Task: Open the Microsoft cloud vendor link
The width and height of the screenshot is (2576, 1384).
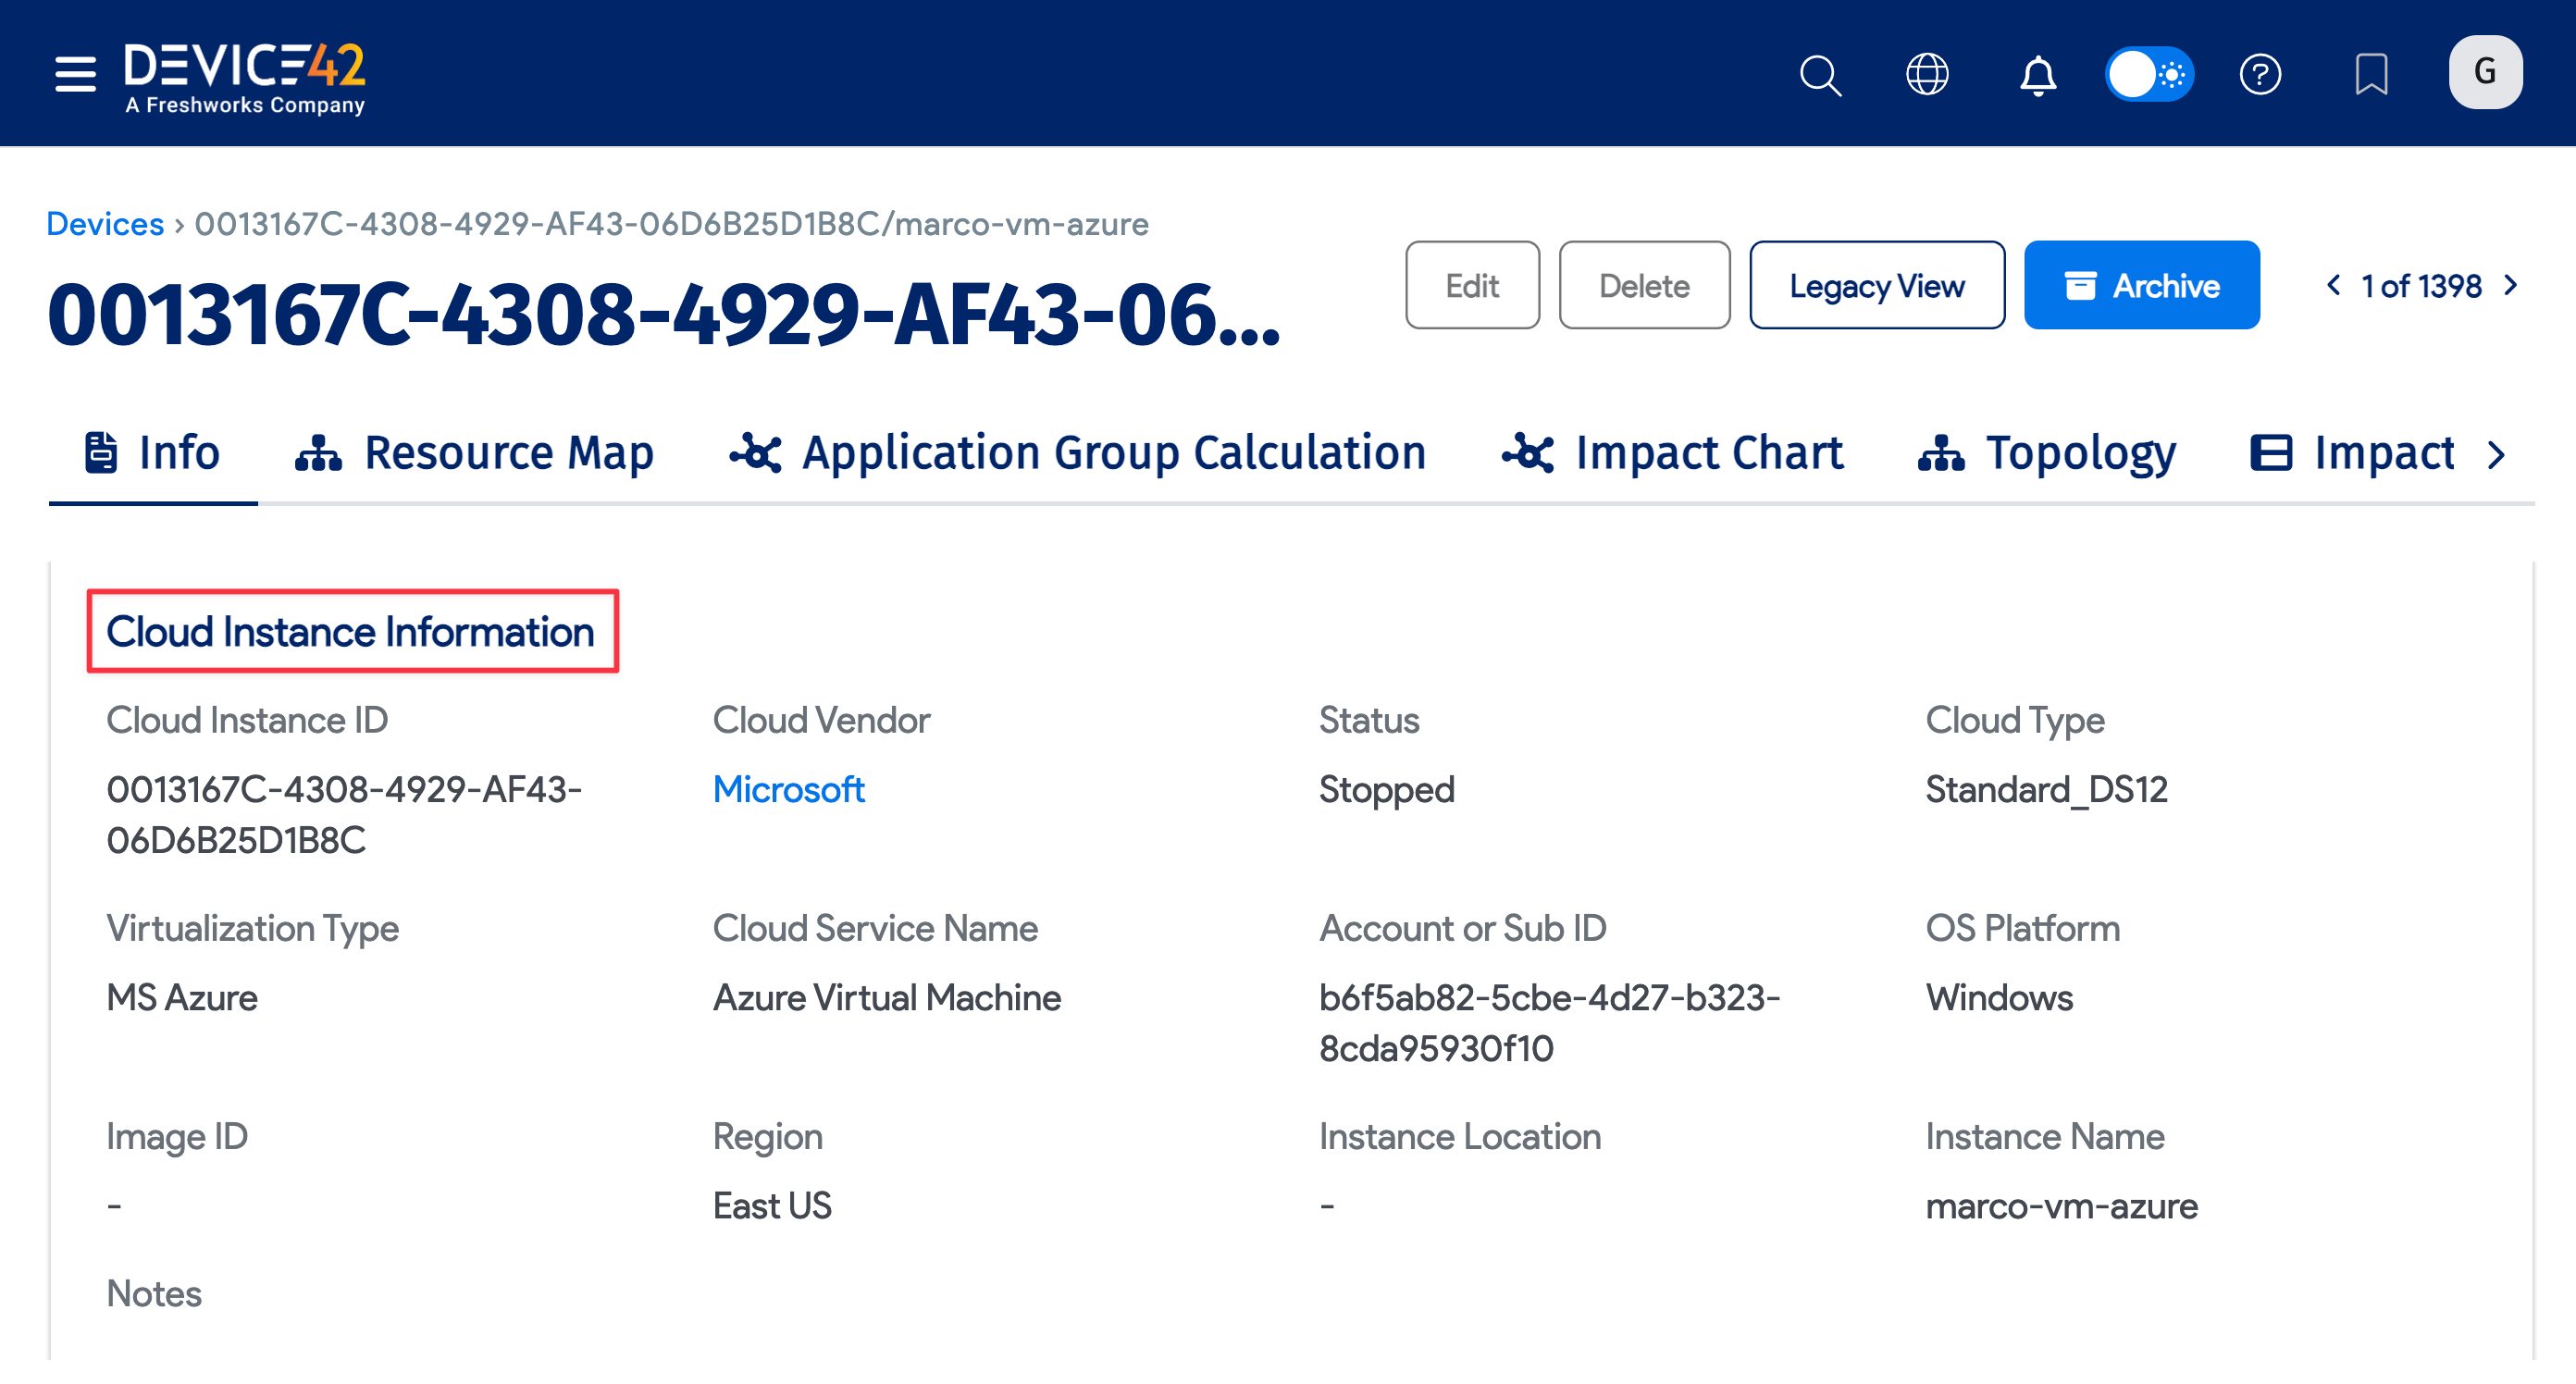Action: 789,789
